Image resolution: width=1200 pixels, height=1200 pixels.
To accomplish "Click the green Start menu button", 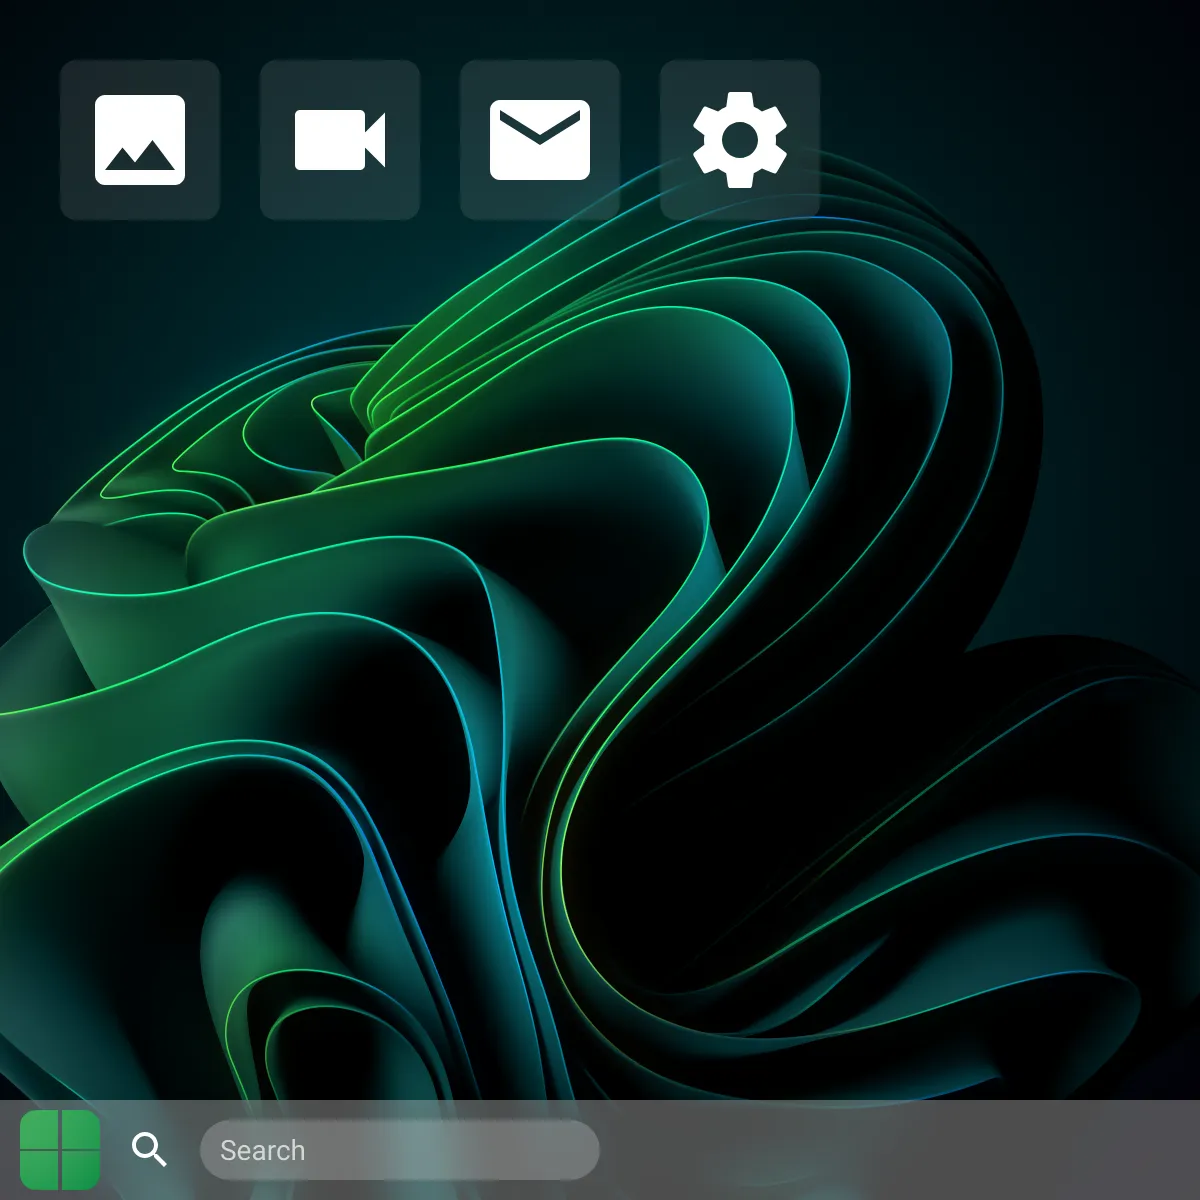I will pos(60,1150).
